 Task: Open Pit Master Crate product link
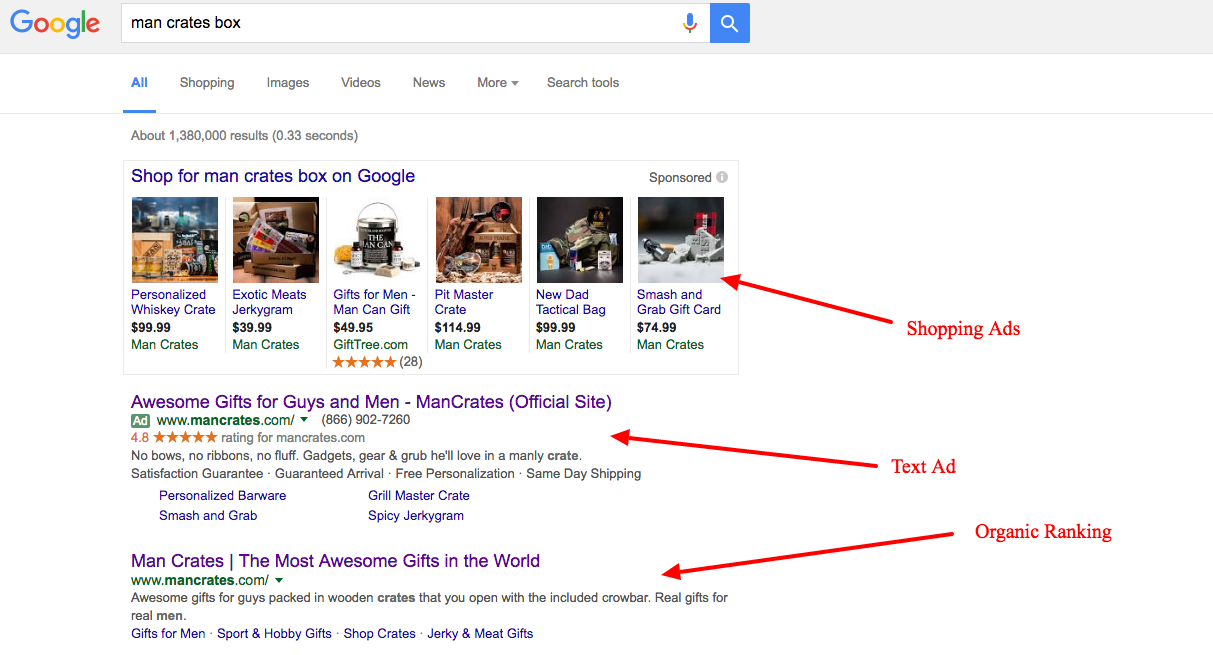(464, 302)
